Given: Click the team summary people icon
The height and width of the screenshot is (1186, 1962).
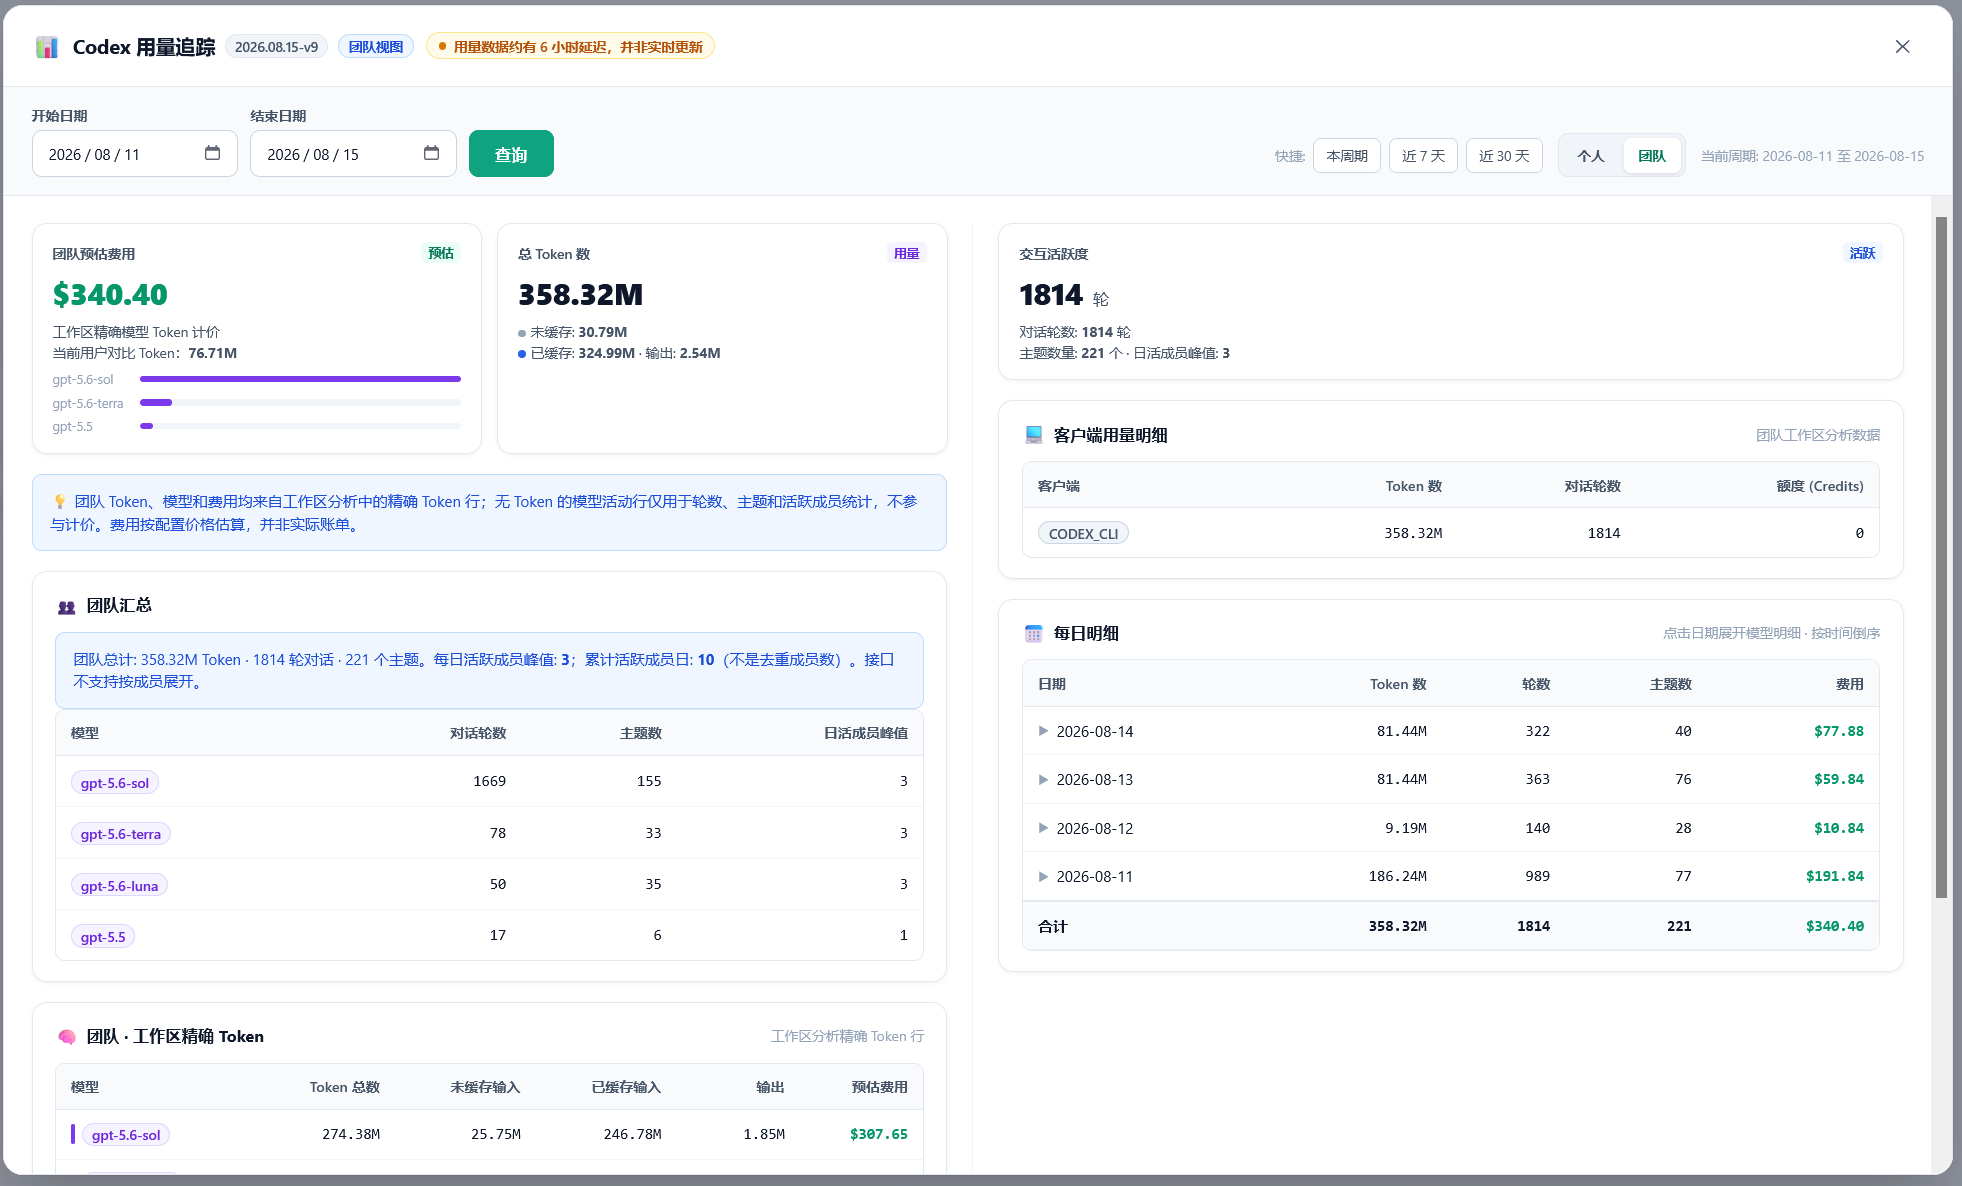Looking at the screenshot, I should pyautogui.click(x=67, y=606).
